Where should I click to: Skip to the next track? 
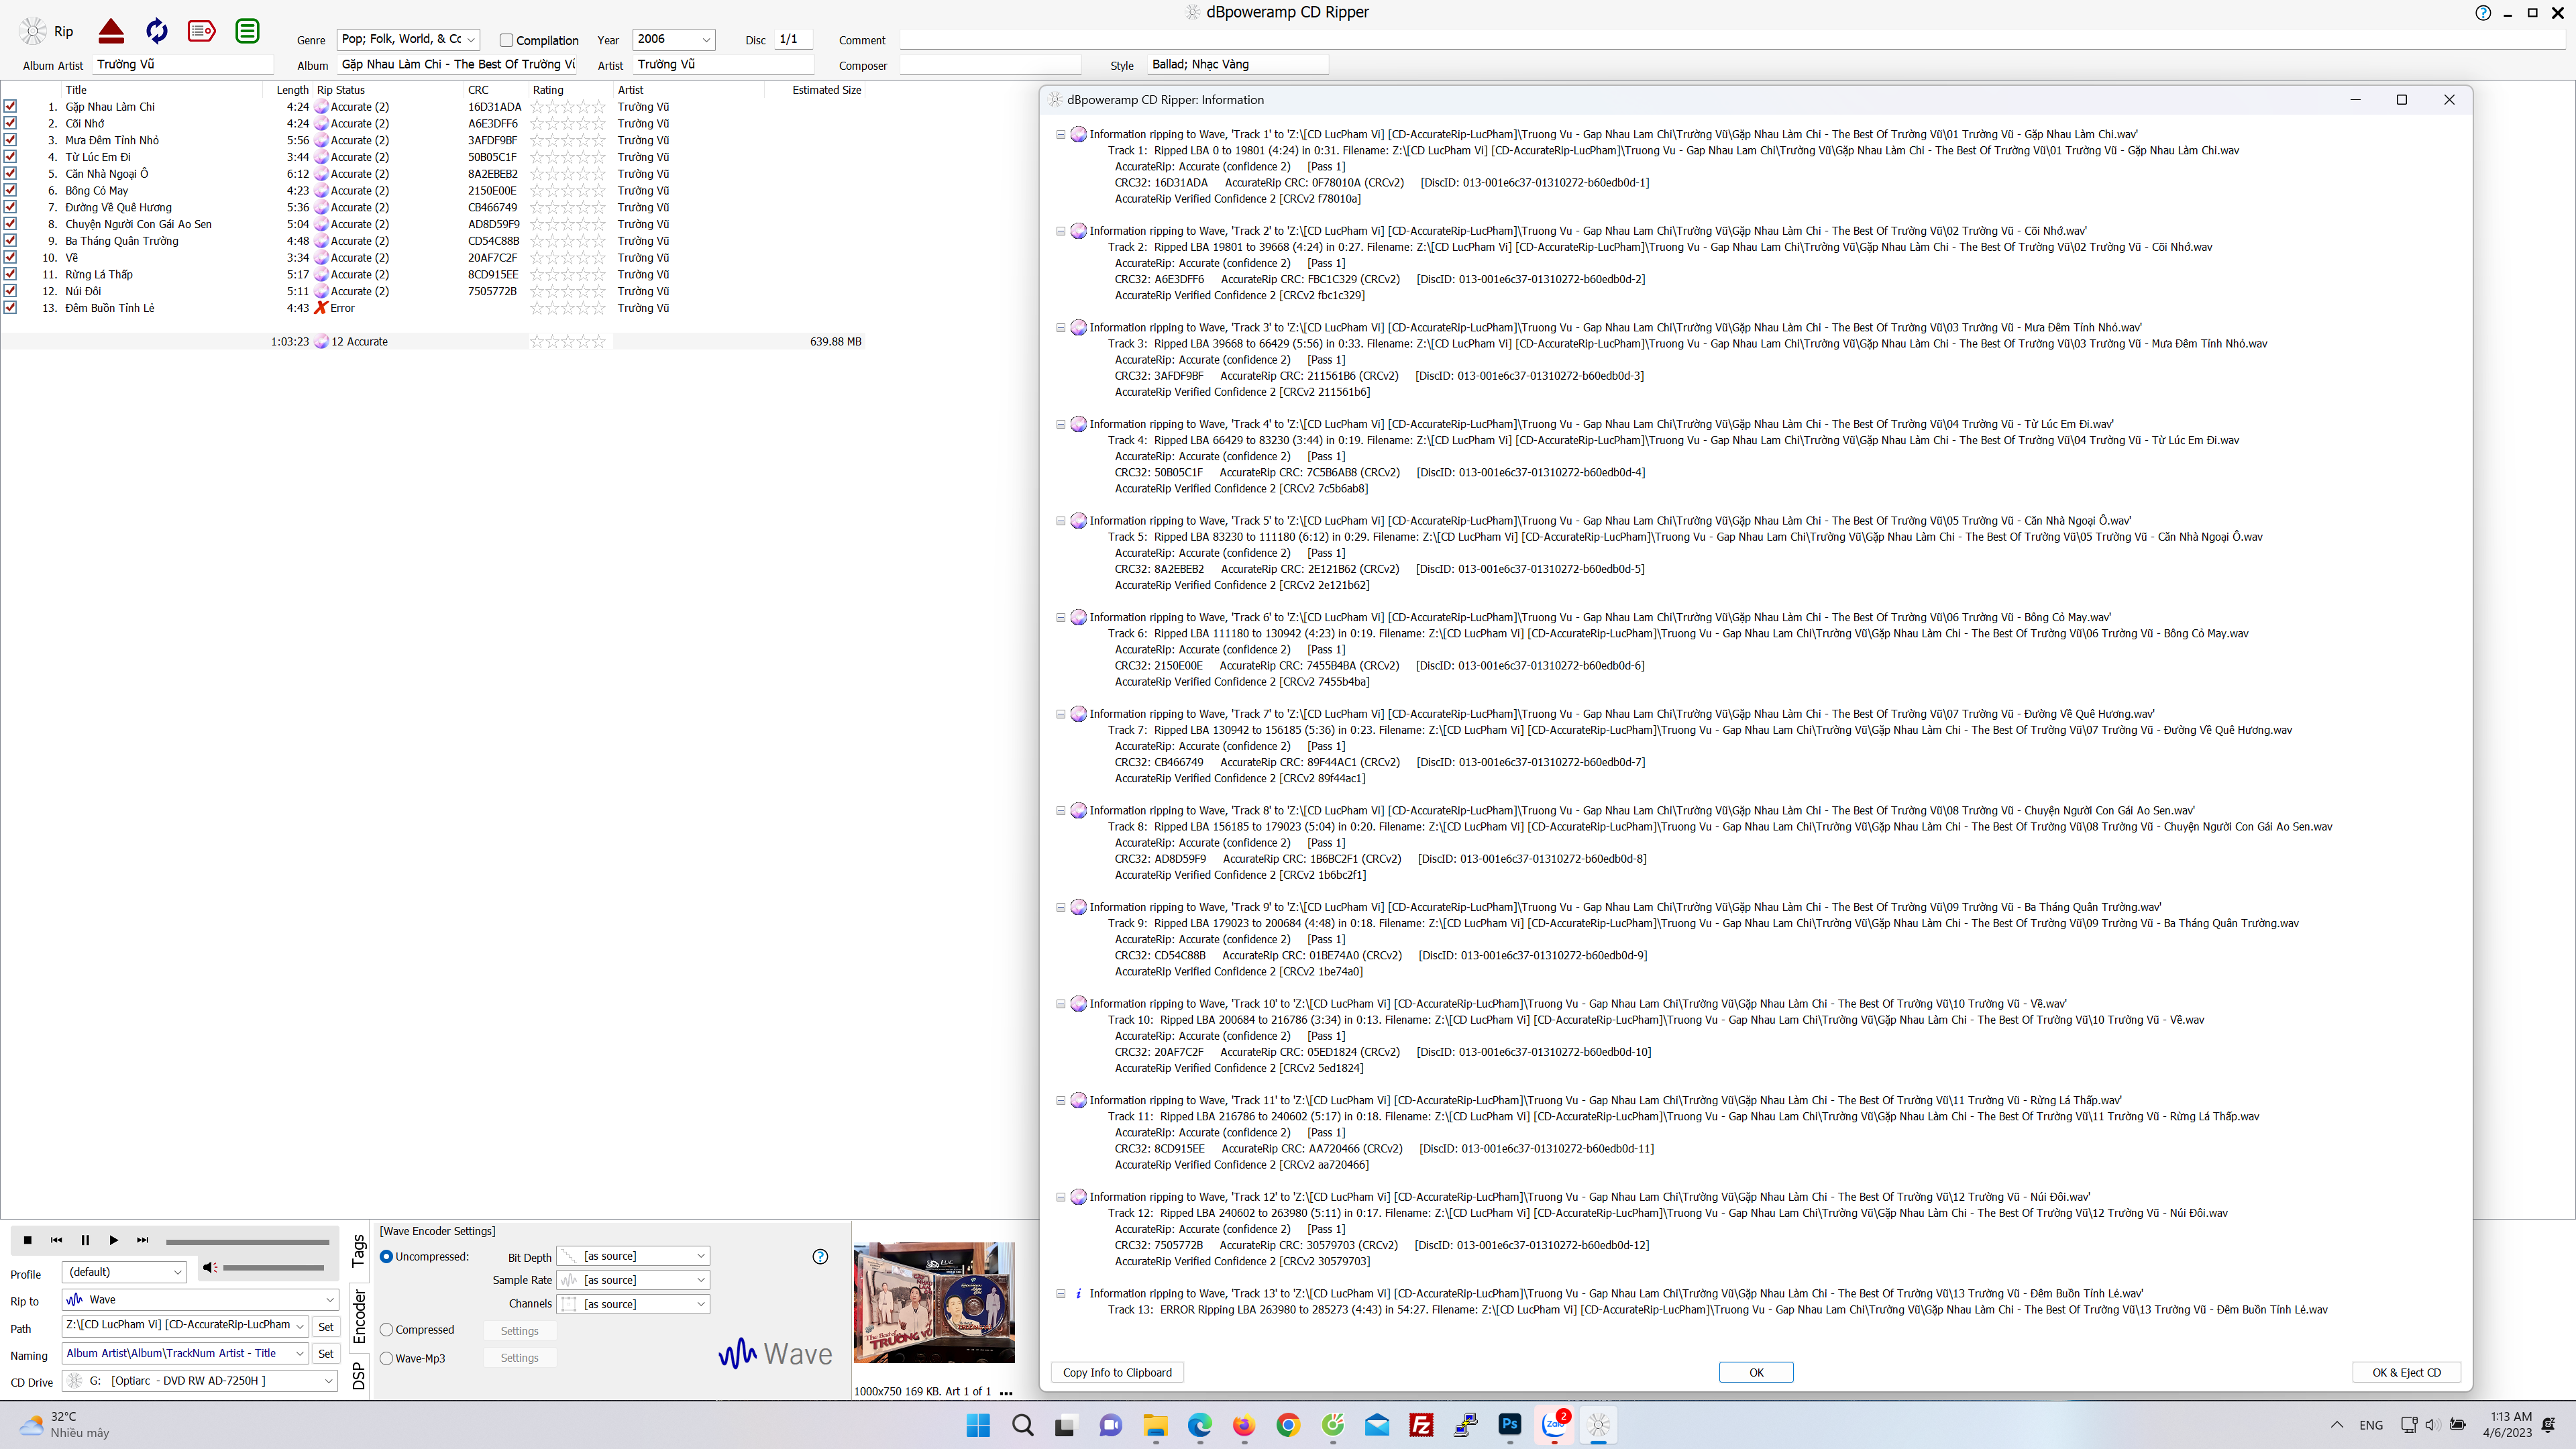click(x=143, y=1240)
